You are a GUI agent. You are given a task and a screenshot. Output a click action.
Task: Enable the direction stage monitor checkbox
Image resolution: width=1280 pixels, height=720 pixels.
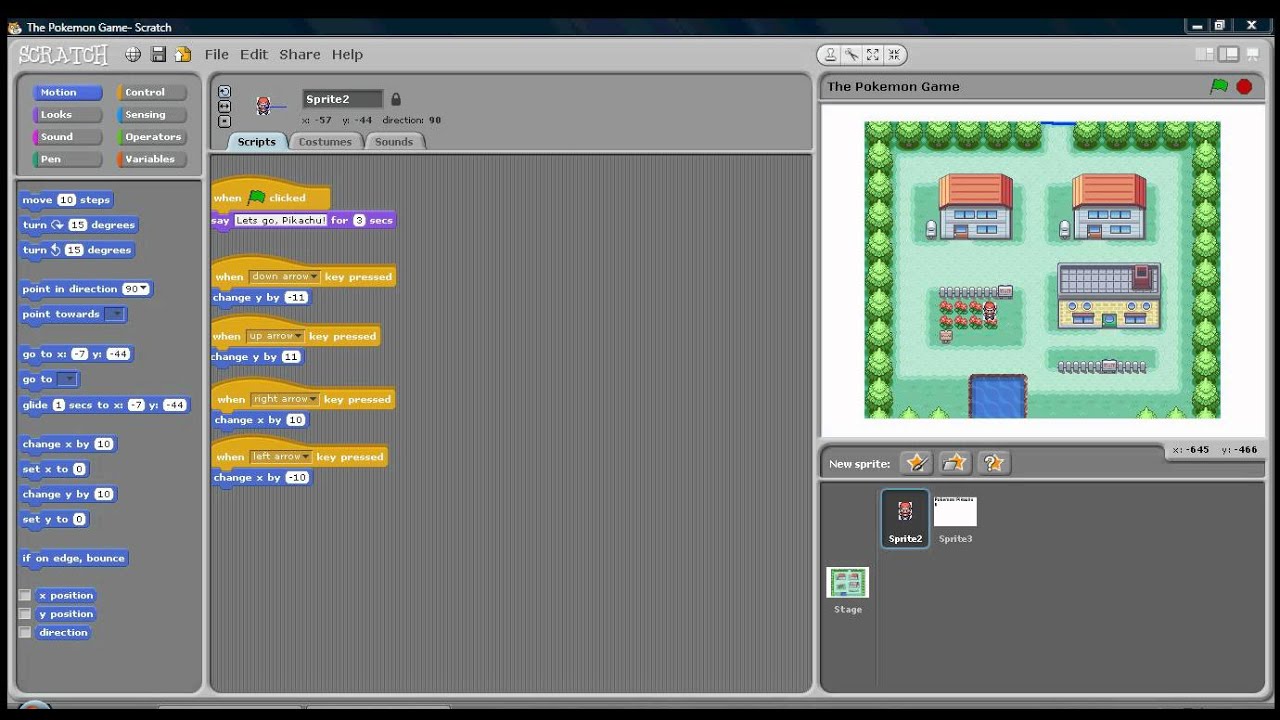click(x=26, y=632)
